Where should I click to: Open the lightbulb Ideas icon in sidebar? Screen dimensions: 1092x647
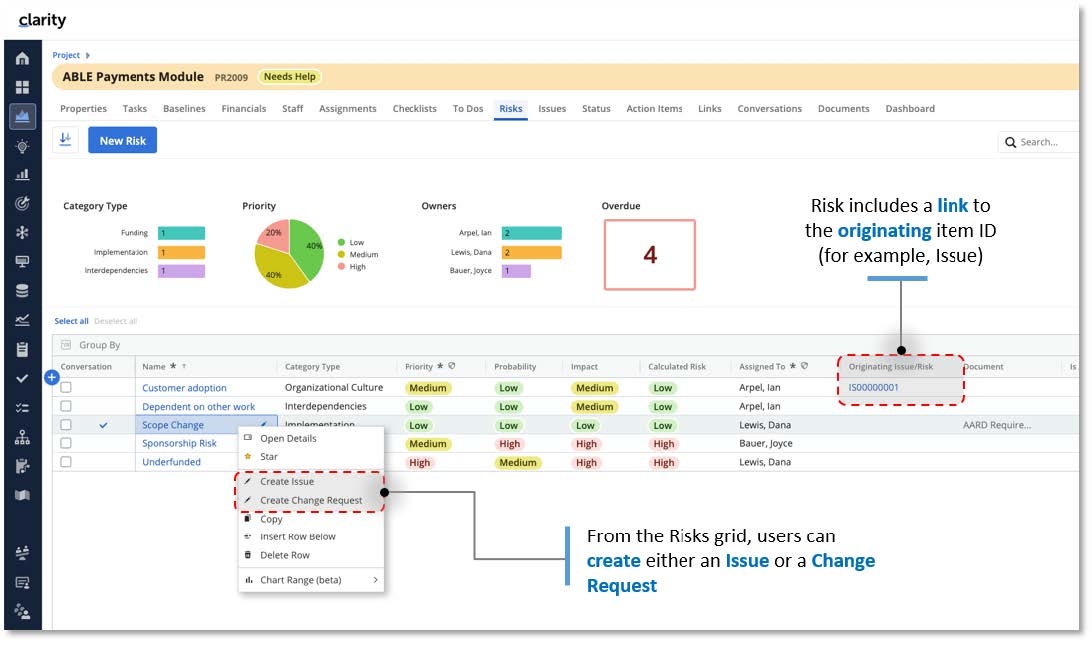tap(22, 146)
